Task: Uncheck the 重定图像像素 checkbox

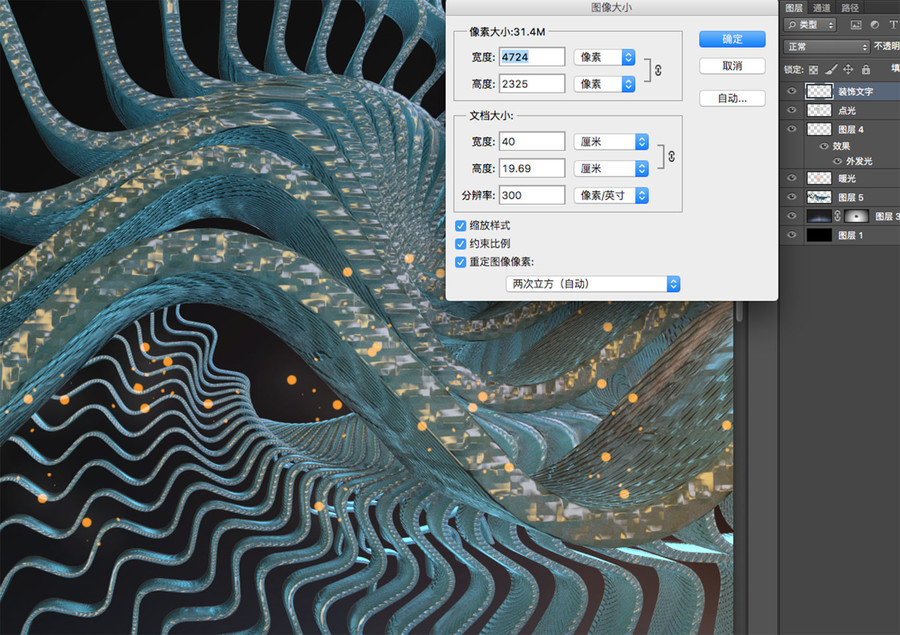Action: [460, 262]
